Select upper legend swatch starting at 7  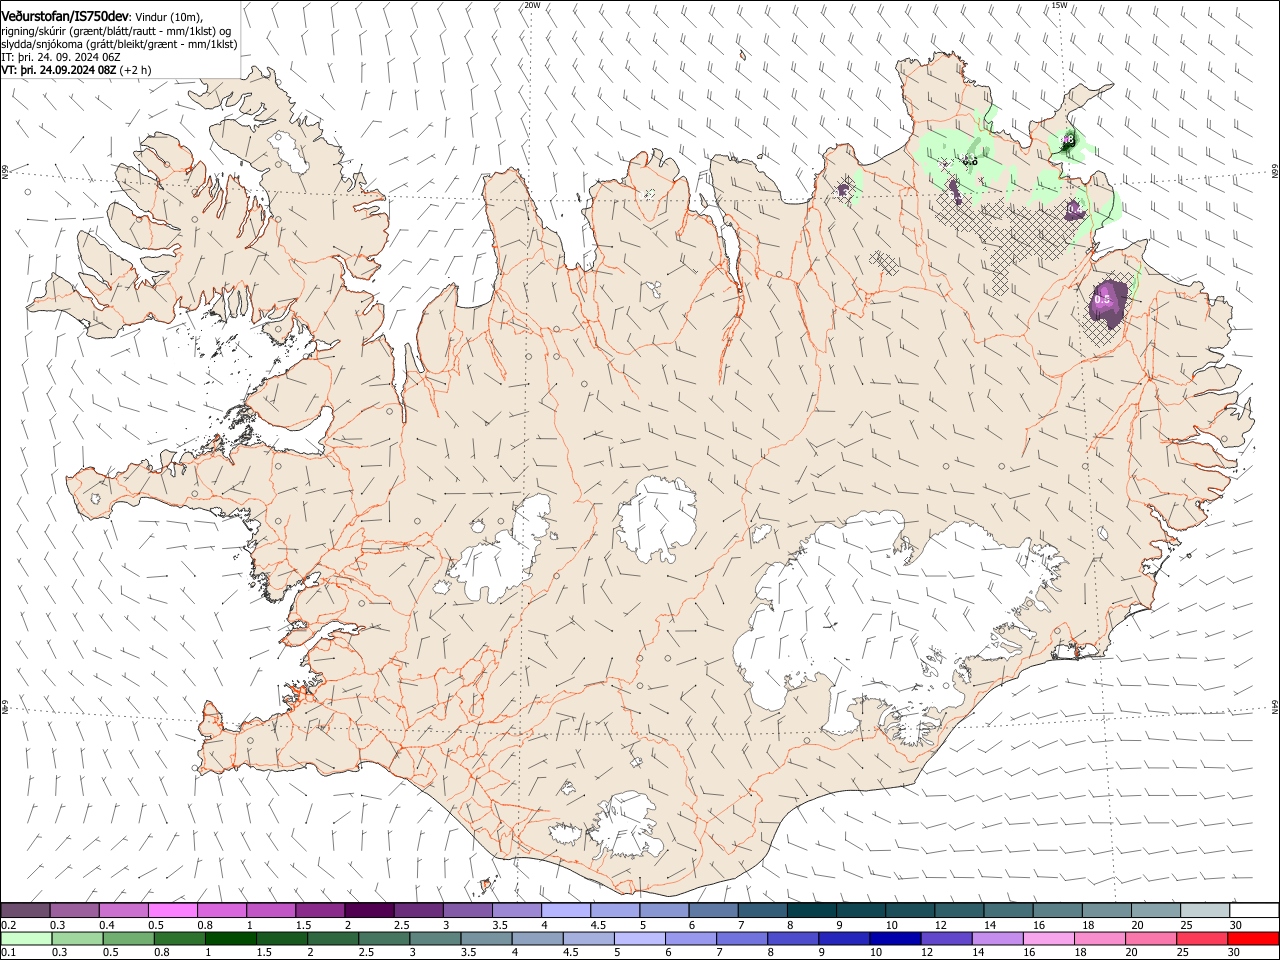click(x=761, y=910)
